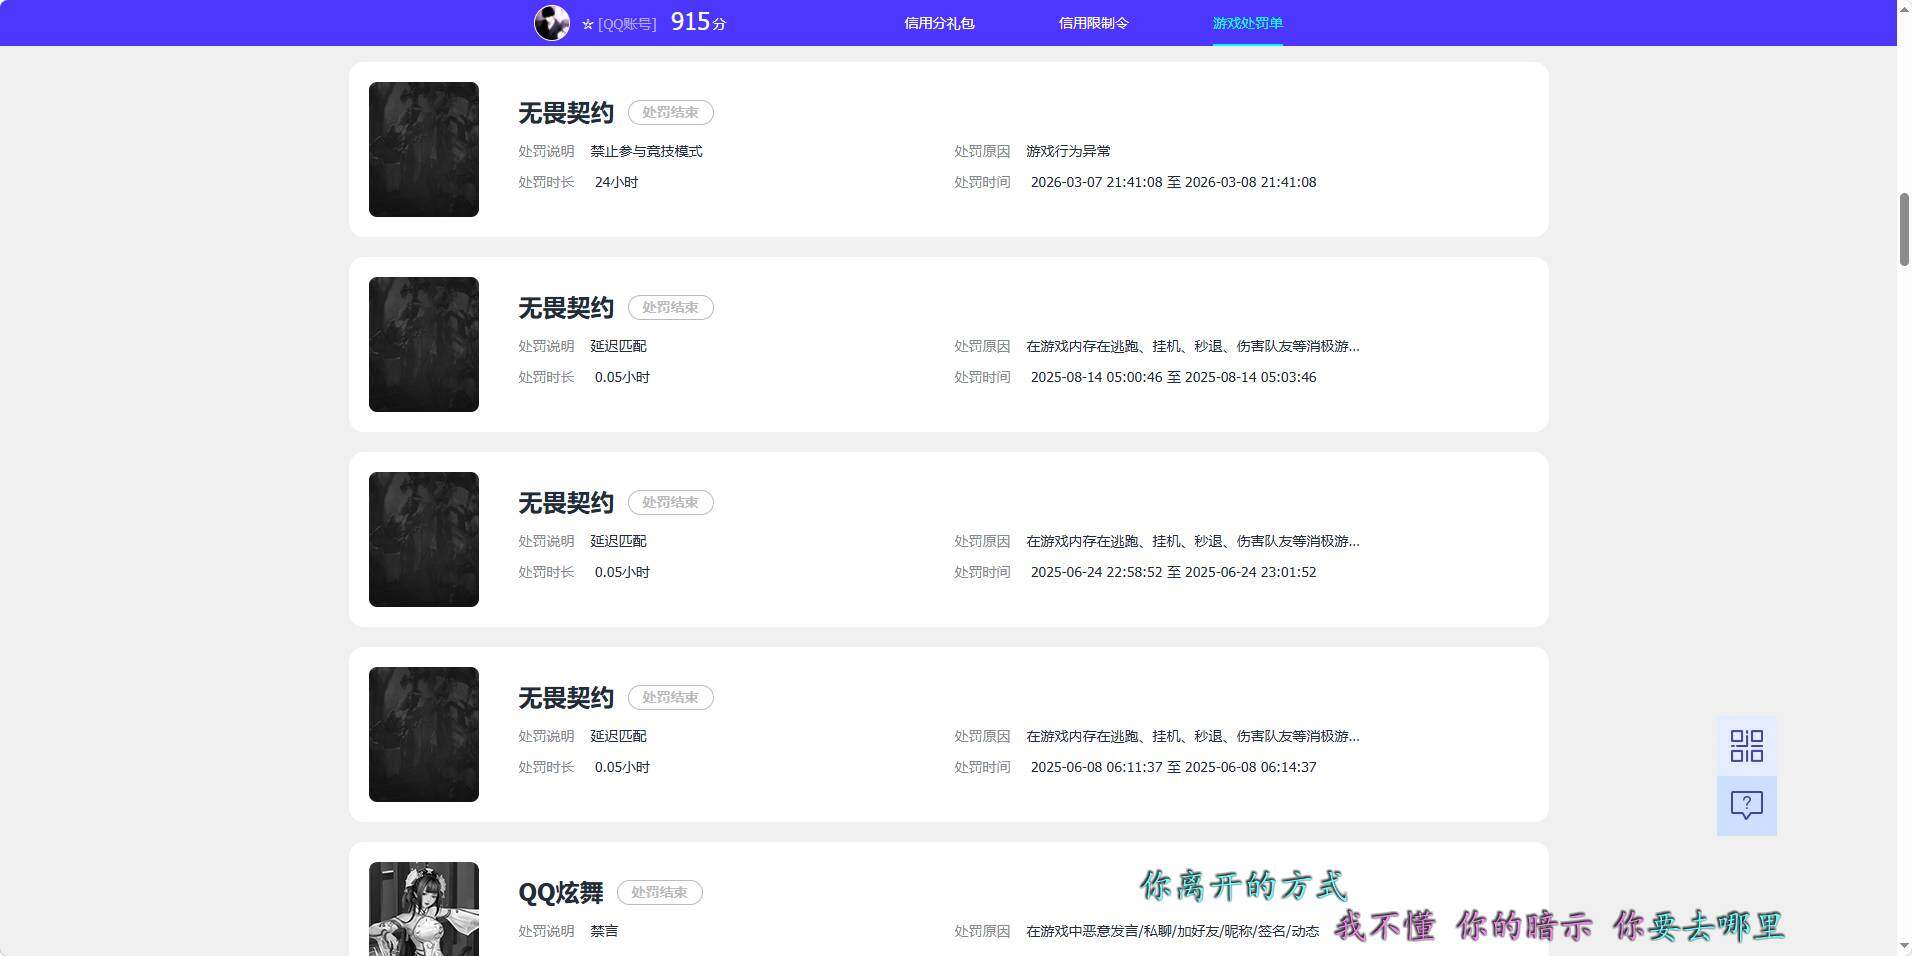Click the 915分 credit score
1912x956 pixels.
[698, 22]
